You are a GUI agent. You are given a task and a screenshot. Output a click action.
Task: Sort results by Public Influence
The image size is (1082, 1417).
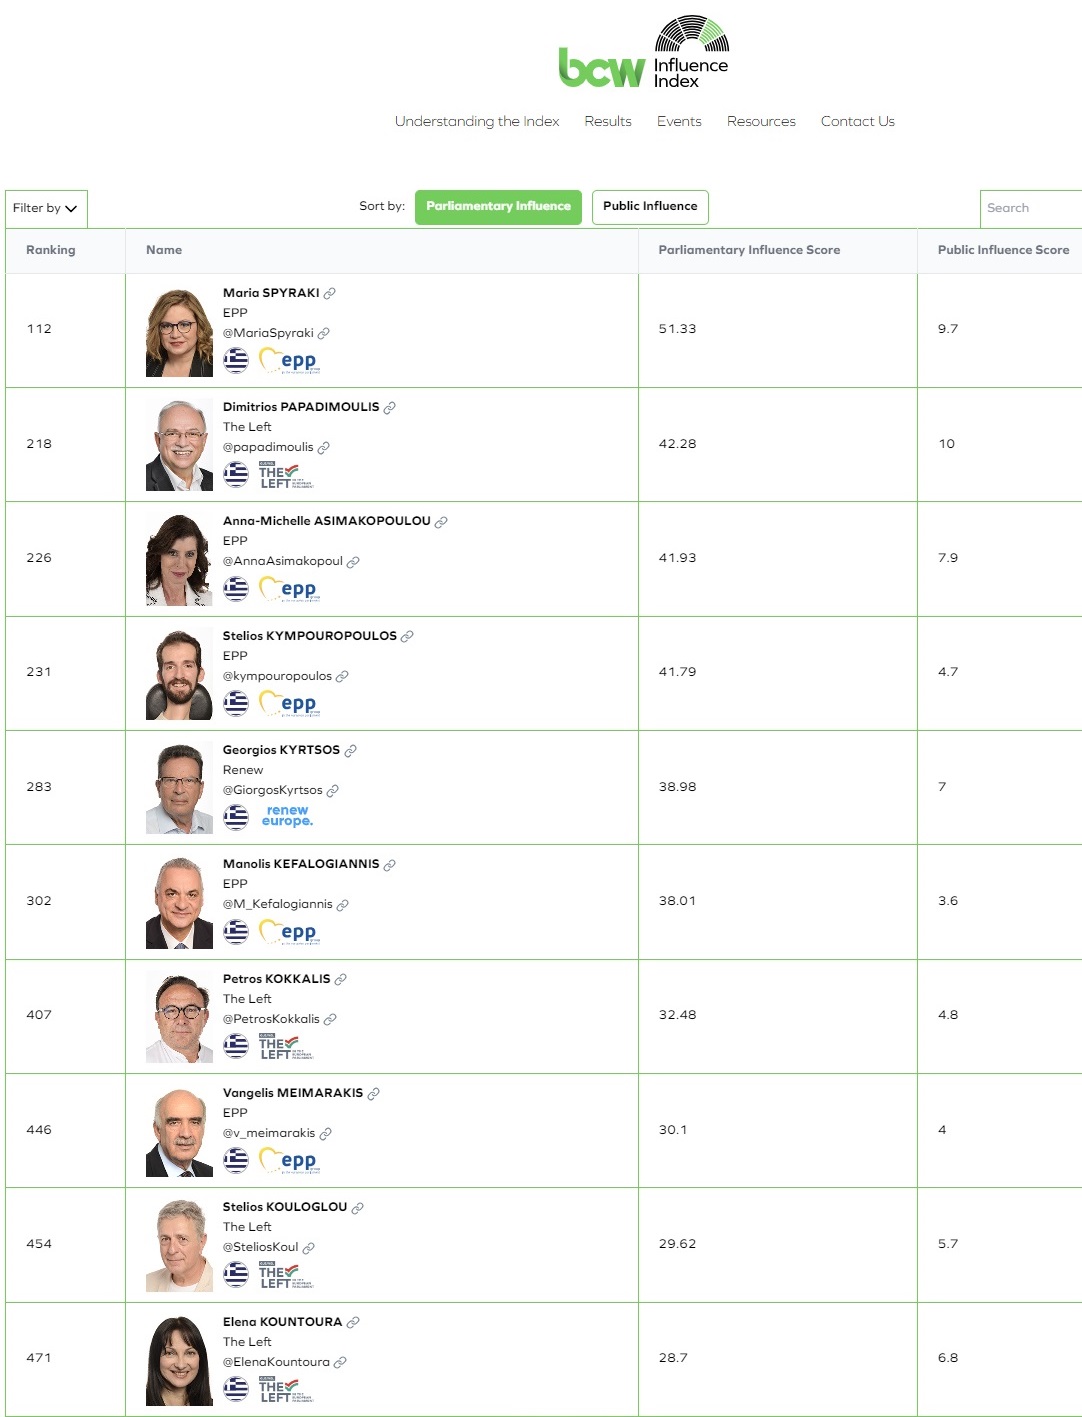[x=650, y=207]
